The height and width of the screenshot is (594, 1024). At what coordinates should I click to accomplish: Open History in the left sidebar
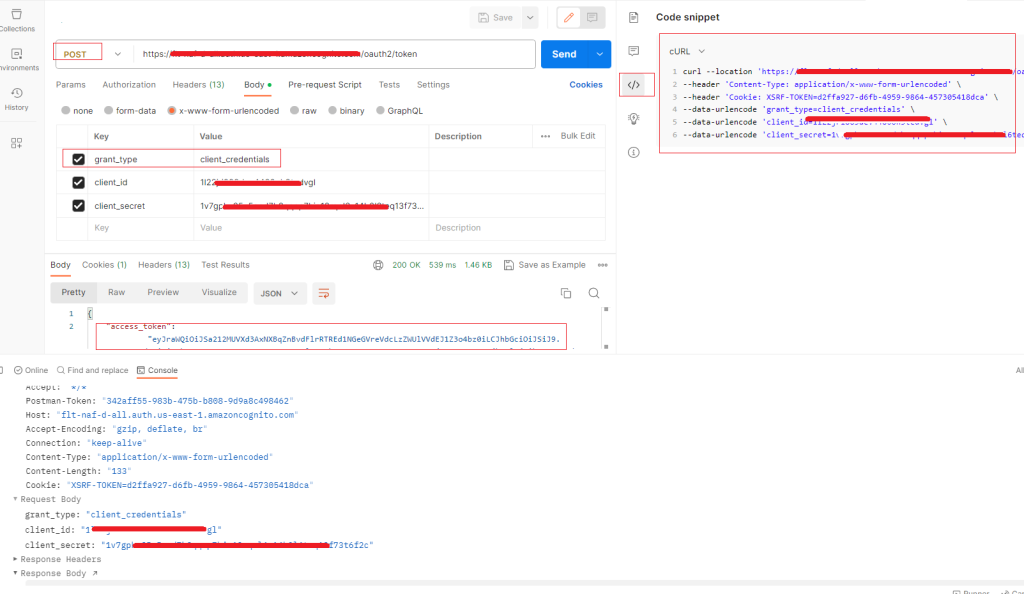click(16, 98)
